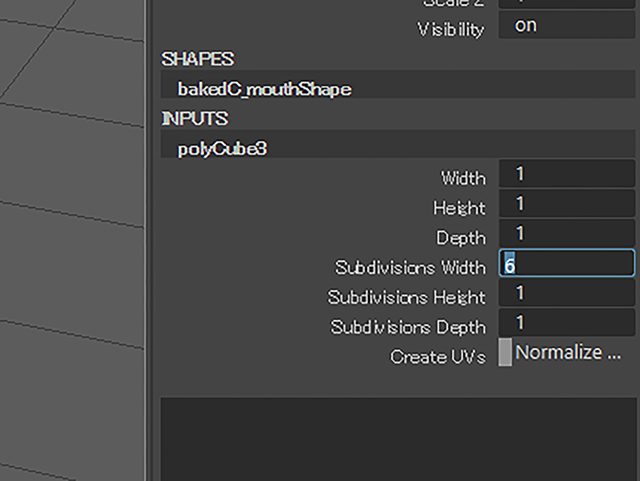Click the Width value field

click(x=567, y=174)
